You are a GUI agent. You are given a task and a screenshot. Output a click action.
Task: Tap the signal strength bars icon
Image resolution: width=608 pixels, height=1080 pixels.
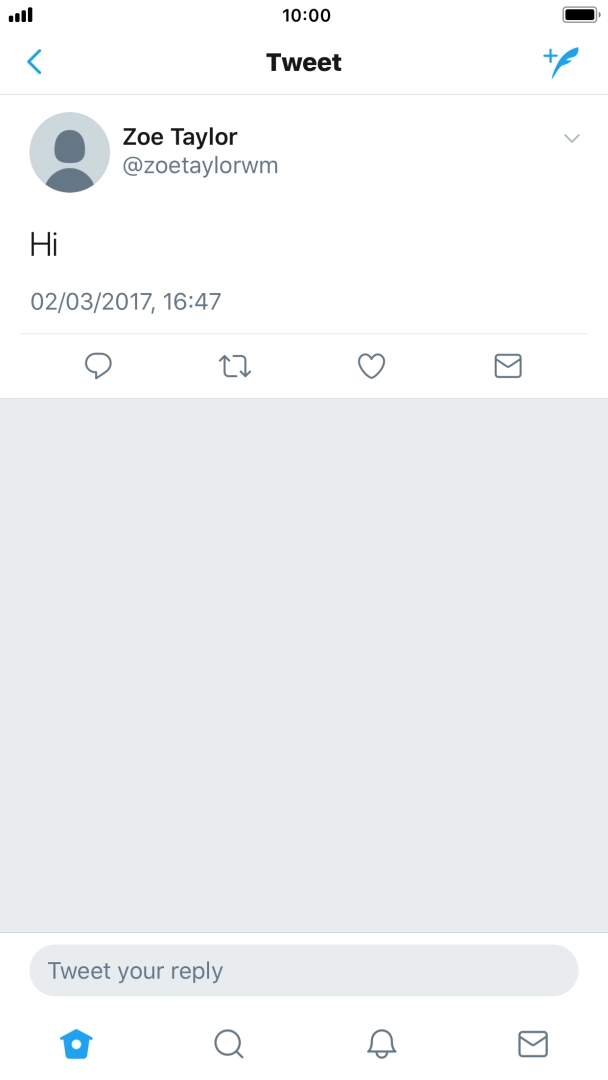click(21, 15)
